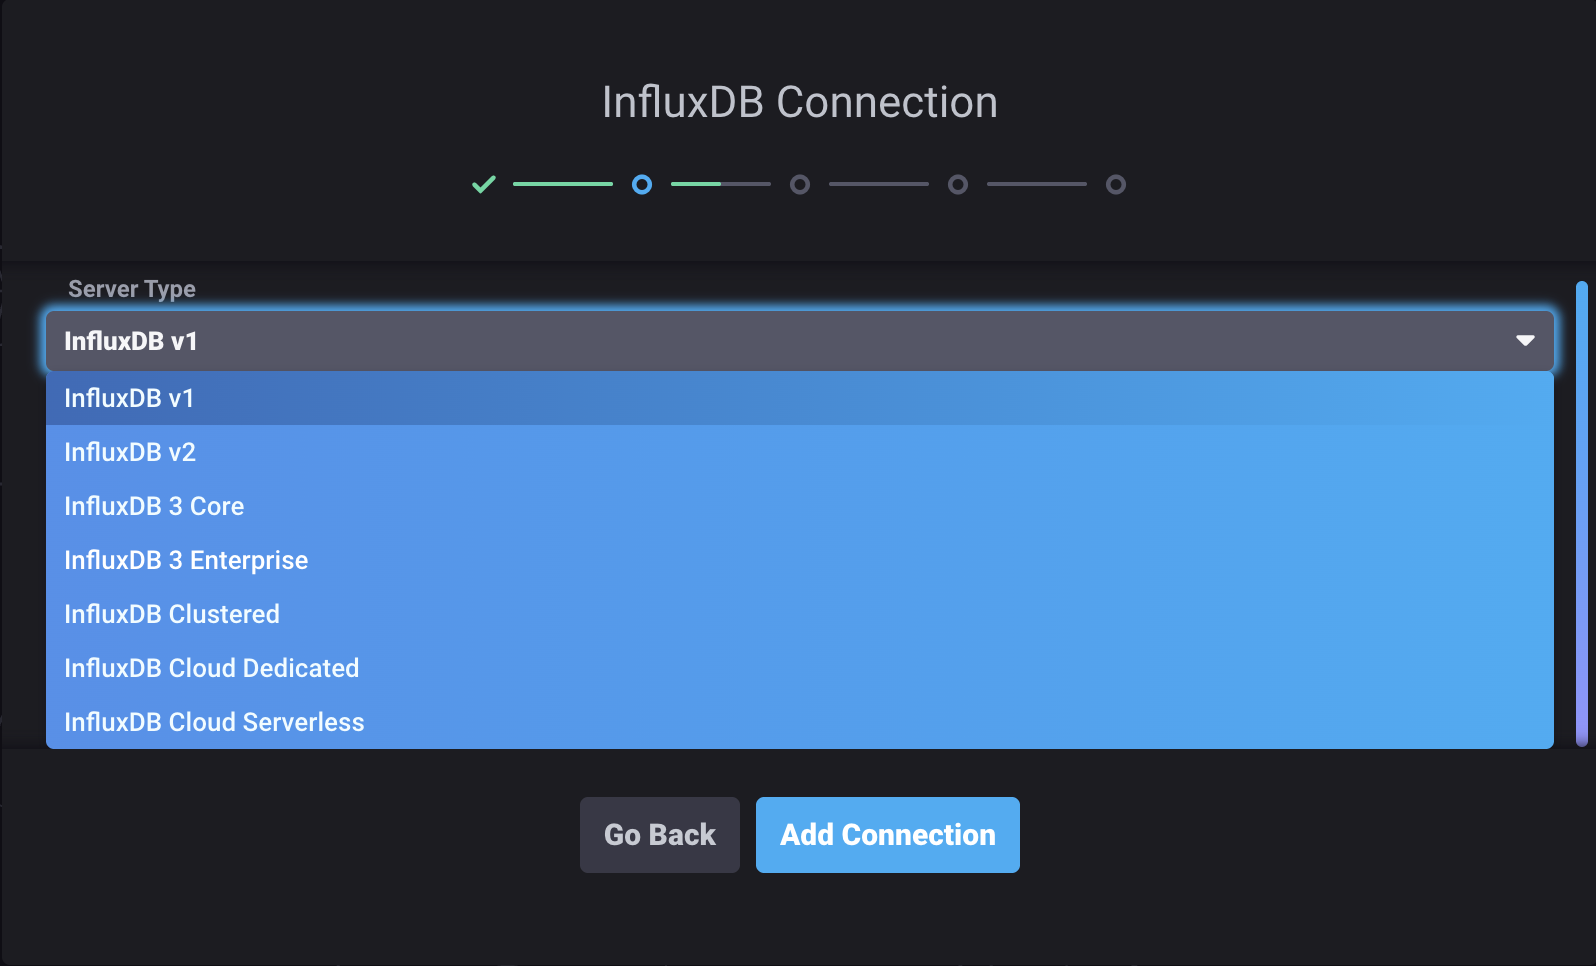Click the half-filled progress line after current step
Screen dimensions: 1596x966
[x=721, y=184]
